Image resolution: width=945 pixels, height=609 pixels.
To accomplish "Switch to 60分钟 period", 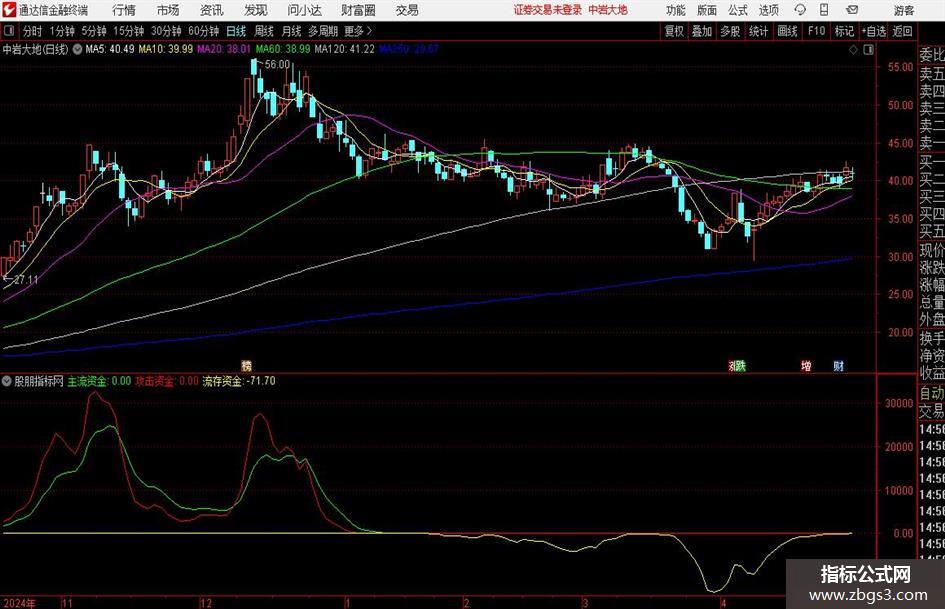I will [x=203, y=31].
